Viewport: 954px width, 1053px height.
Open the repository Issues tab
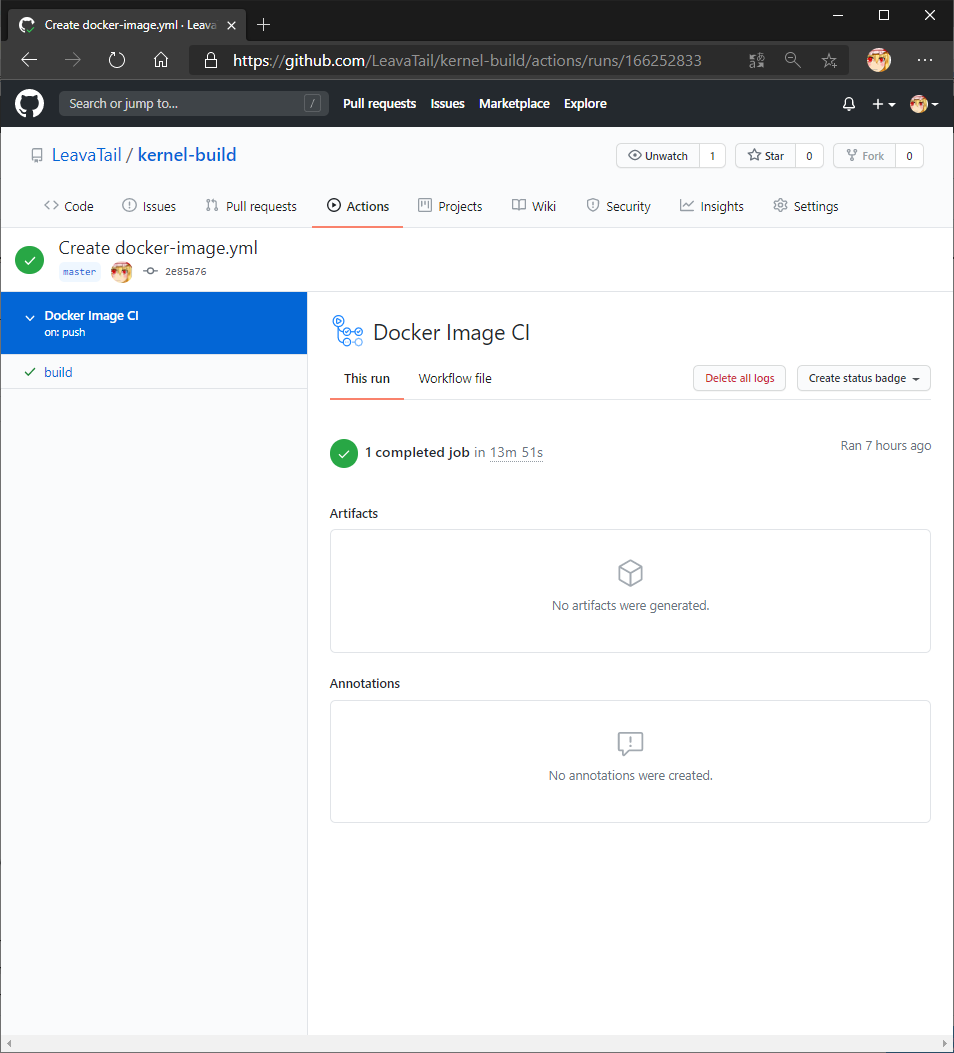click(x=149, y=206)
